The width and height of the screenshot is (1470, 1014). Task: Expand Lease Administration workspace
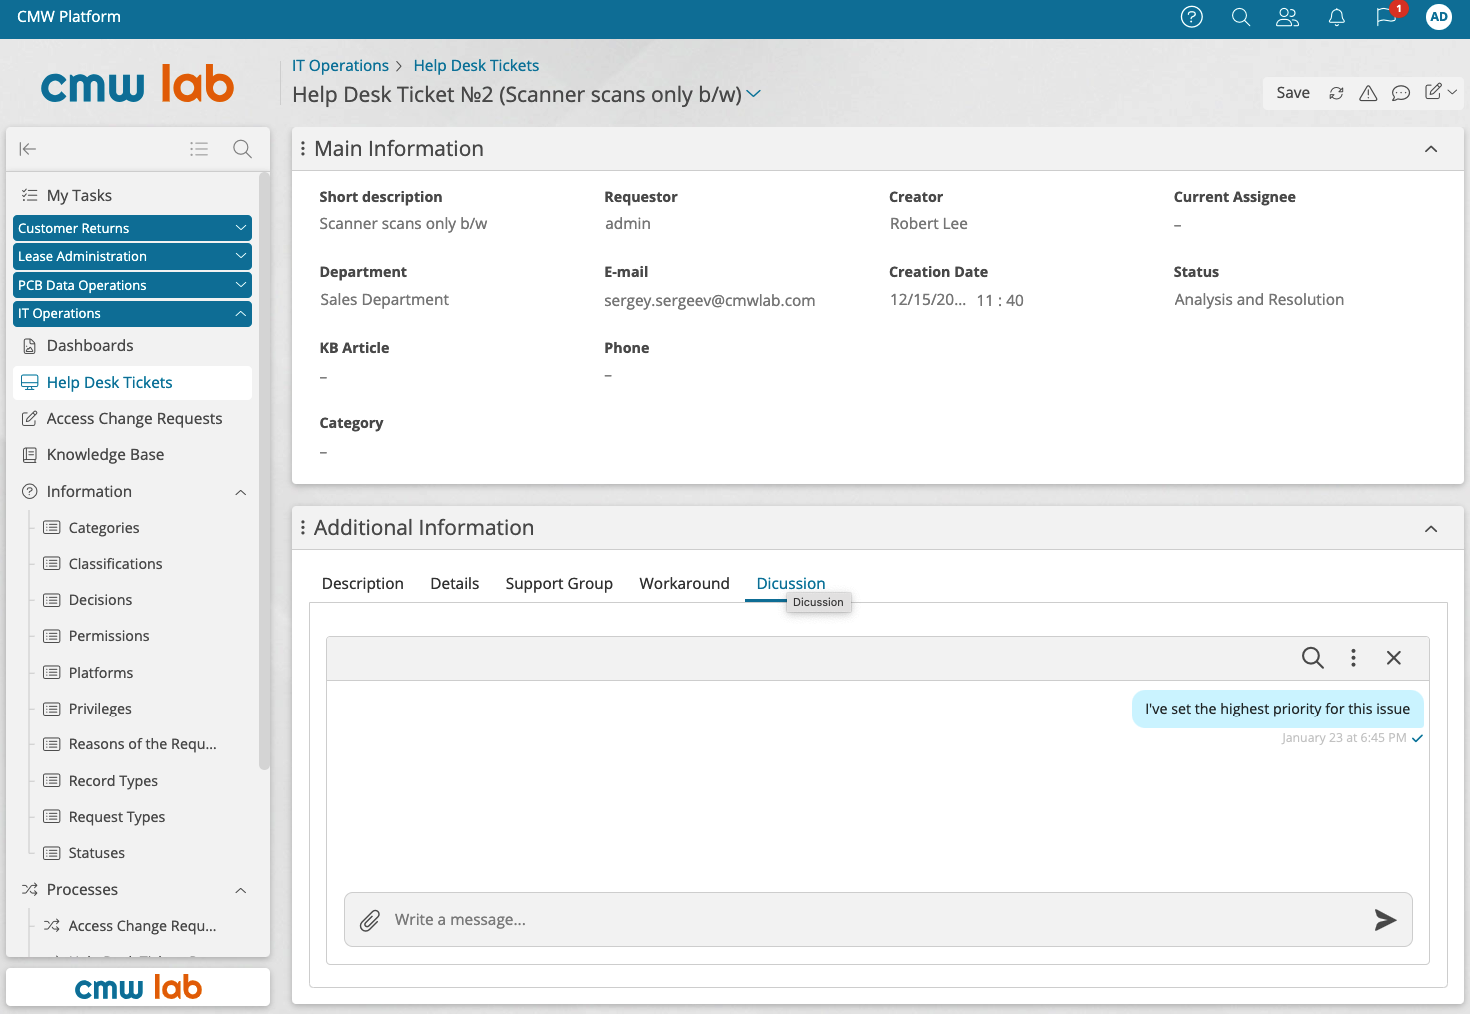pyautogui.click(x=132, y=257)
